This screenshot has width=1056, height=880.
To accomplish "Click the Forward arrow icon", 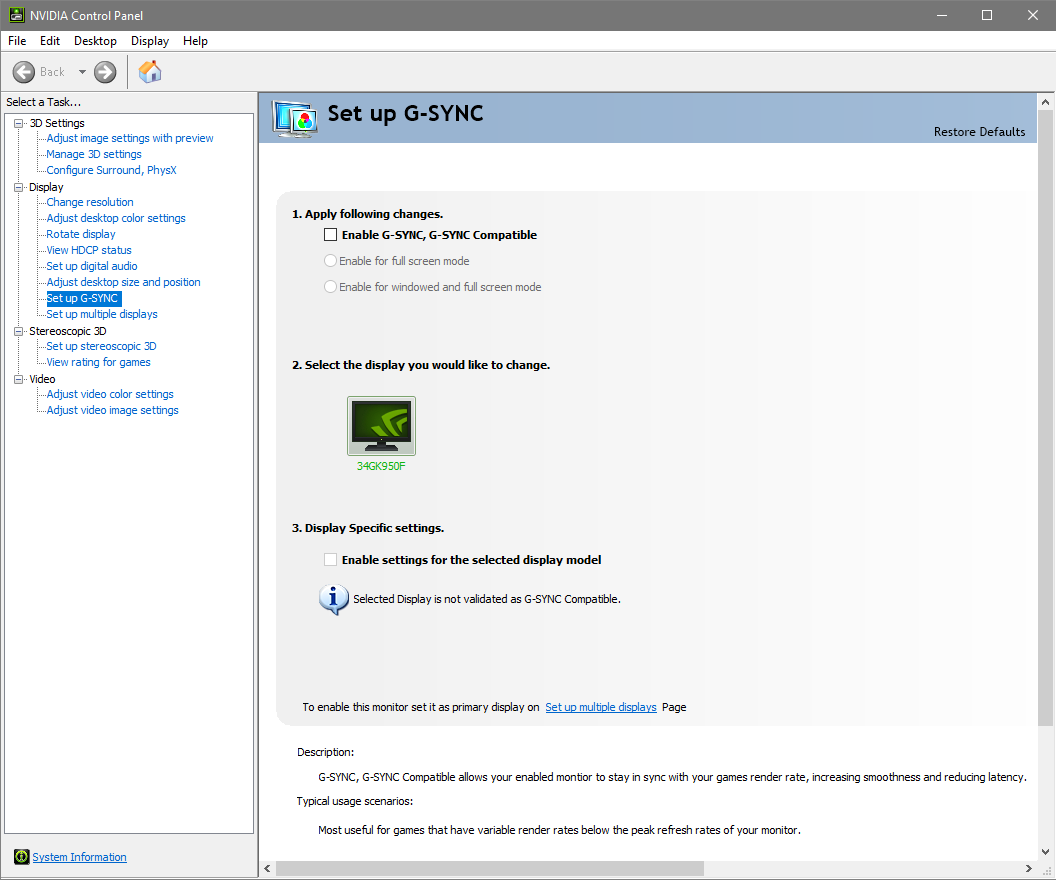I will 105,72.
